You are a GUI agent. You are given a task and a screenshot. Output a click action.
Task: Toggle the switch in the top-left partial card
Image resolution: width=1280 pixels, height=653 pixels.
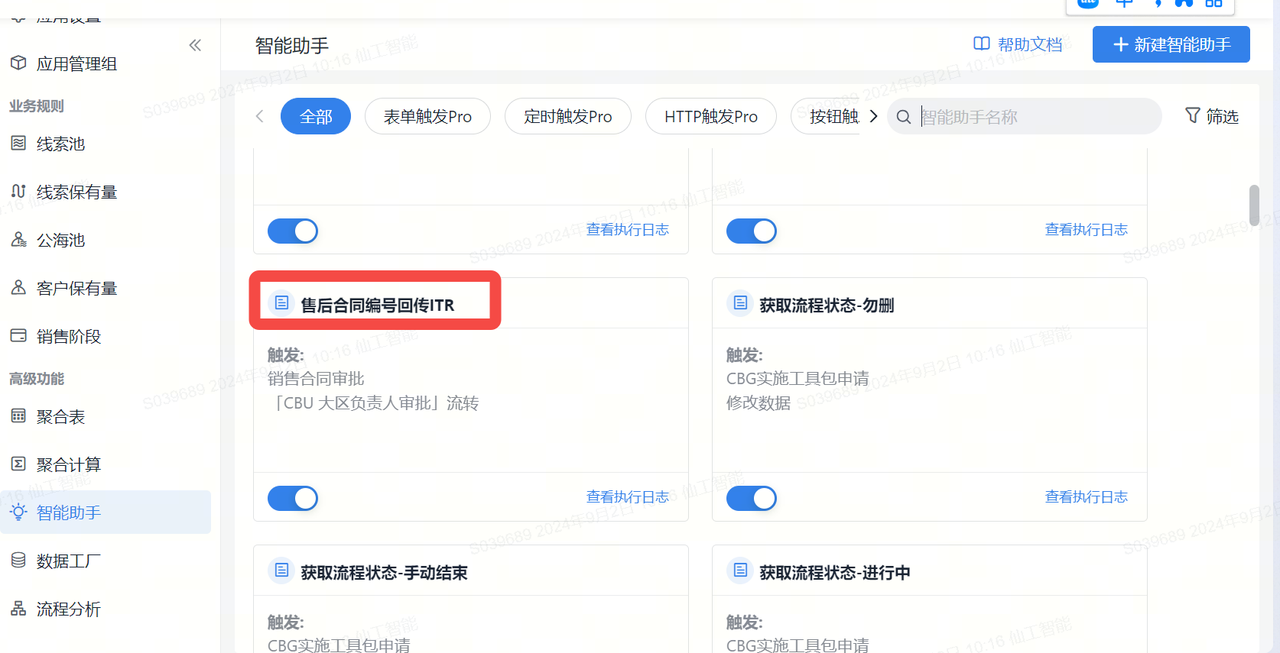[293, 230]
